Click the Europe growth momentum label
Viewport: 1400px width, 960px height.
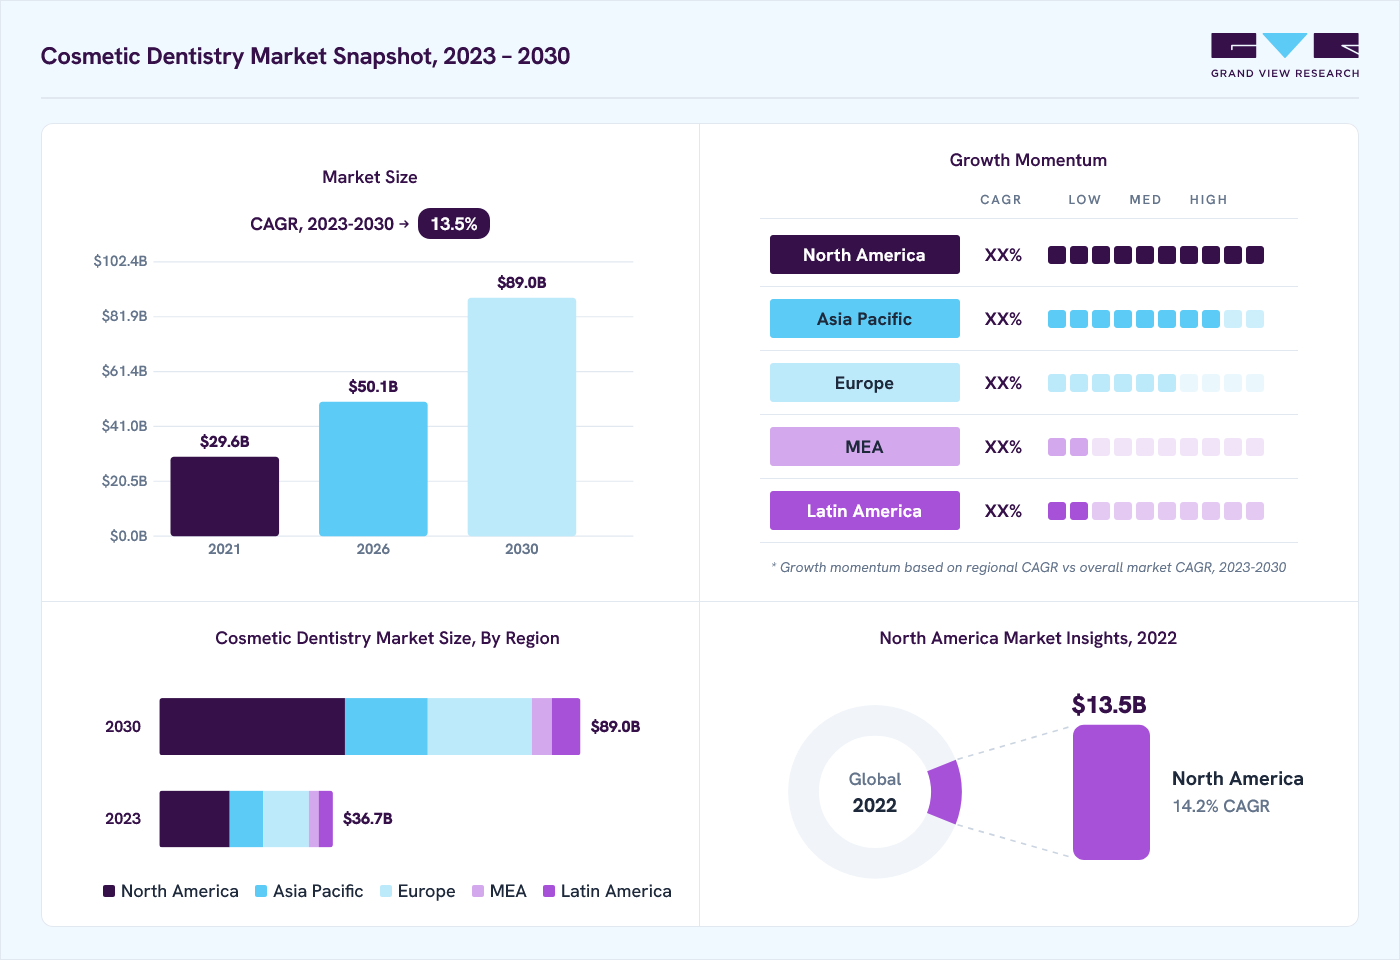865,383
